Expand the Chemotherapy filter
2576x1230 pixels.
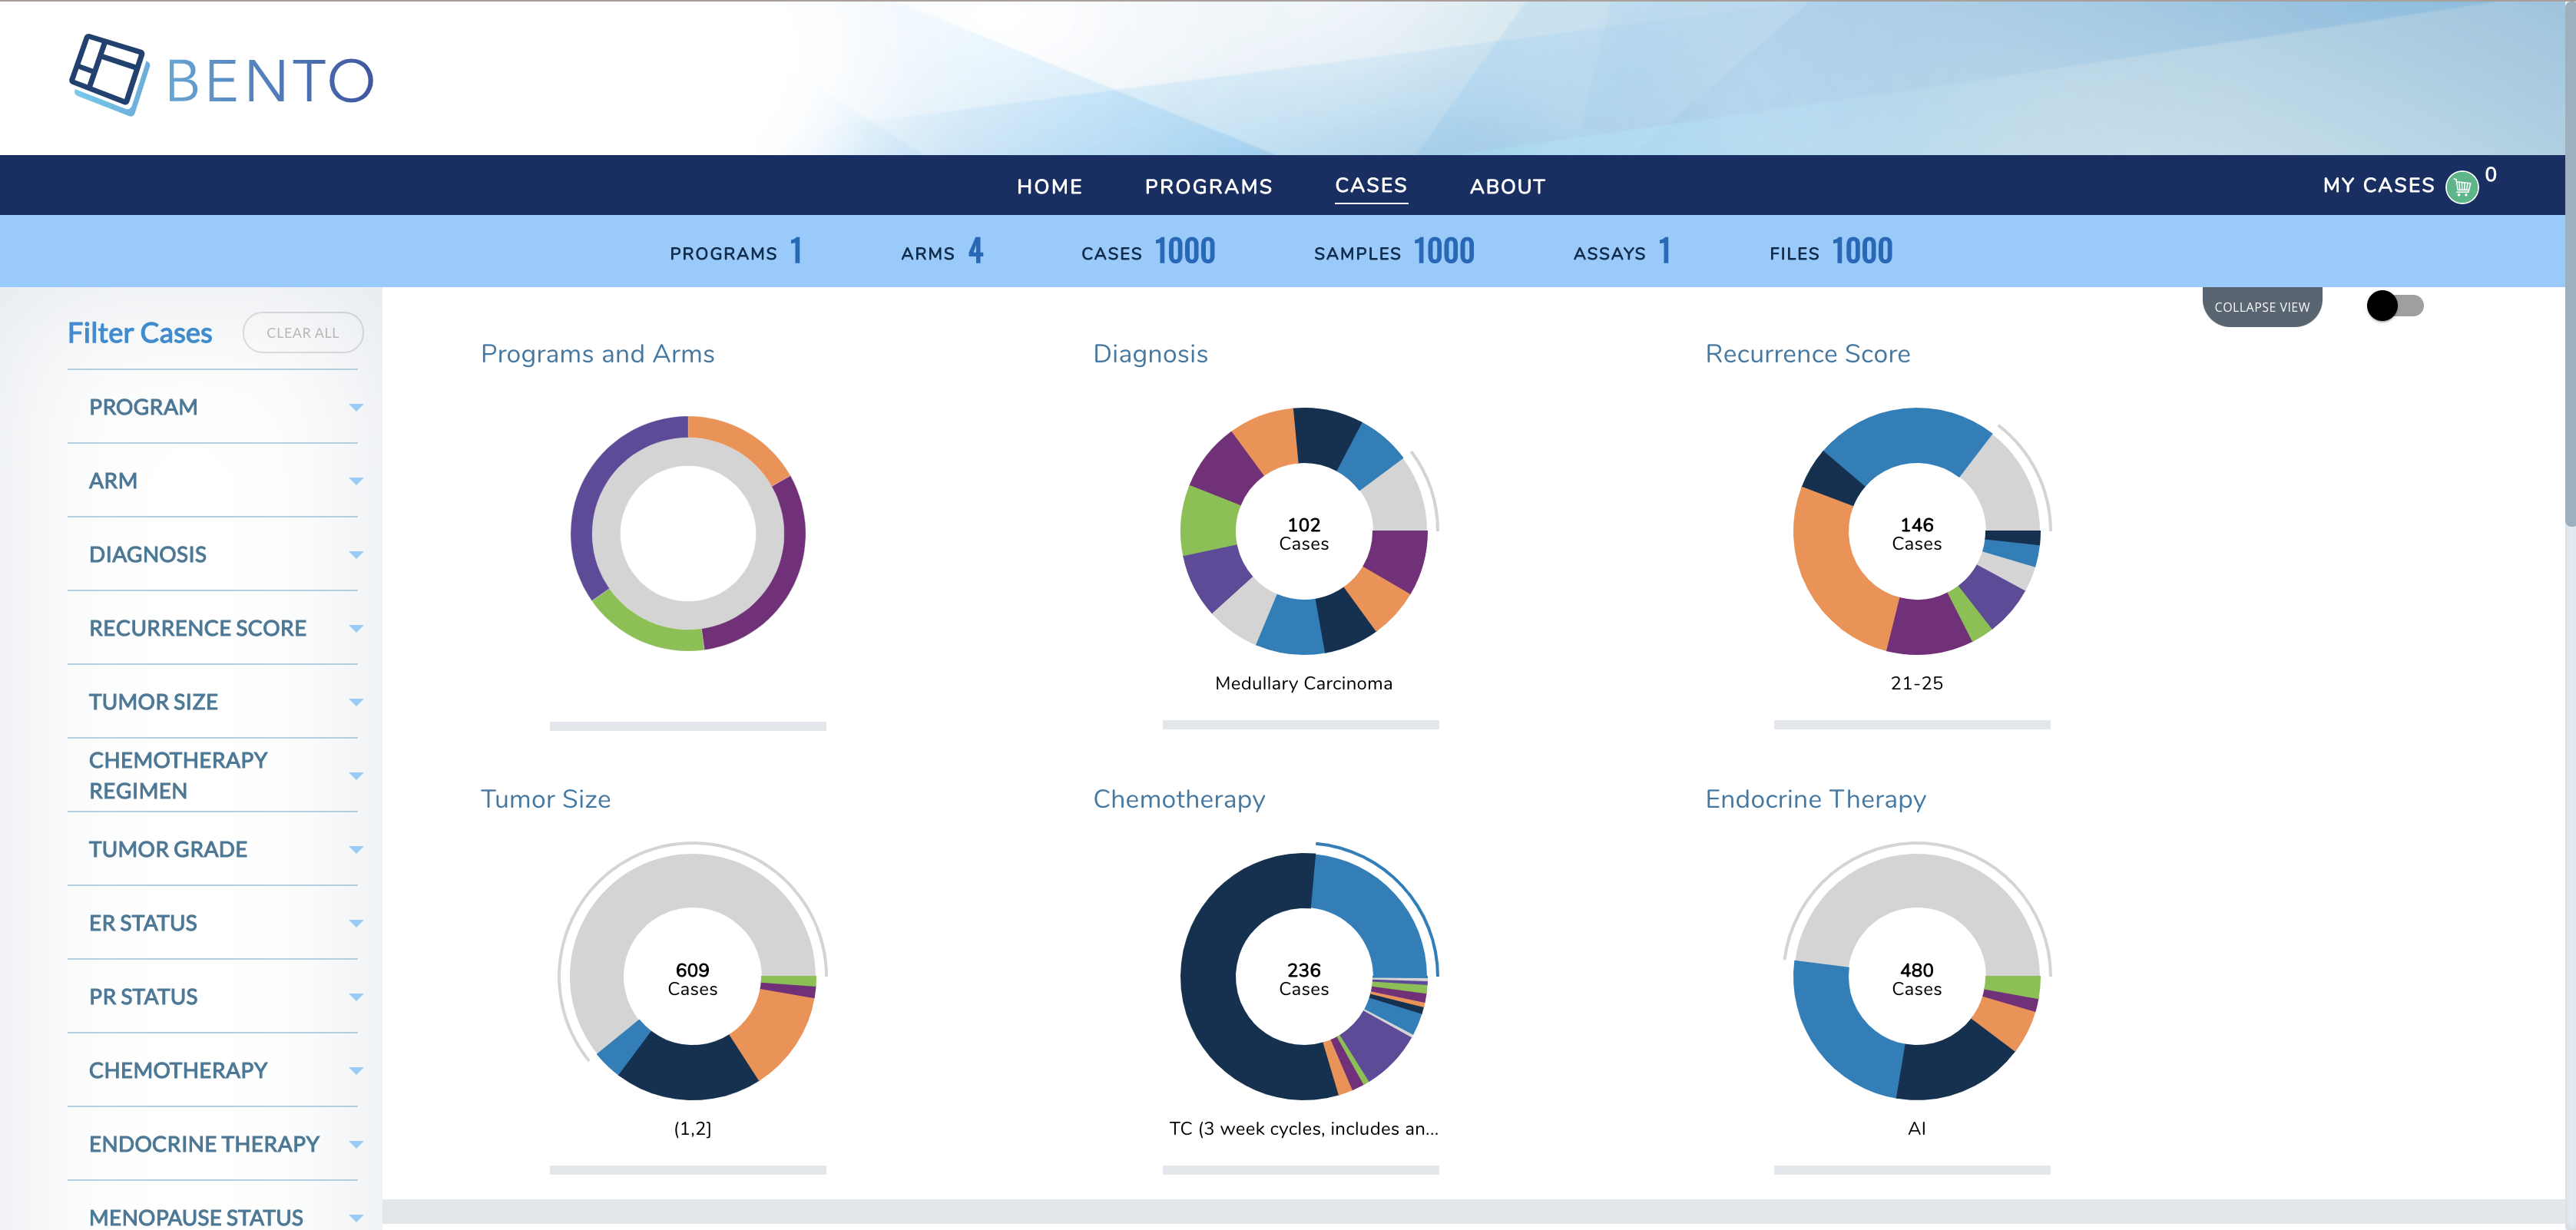coord(213,1070)
